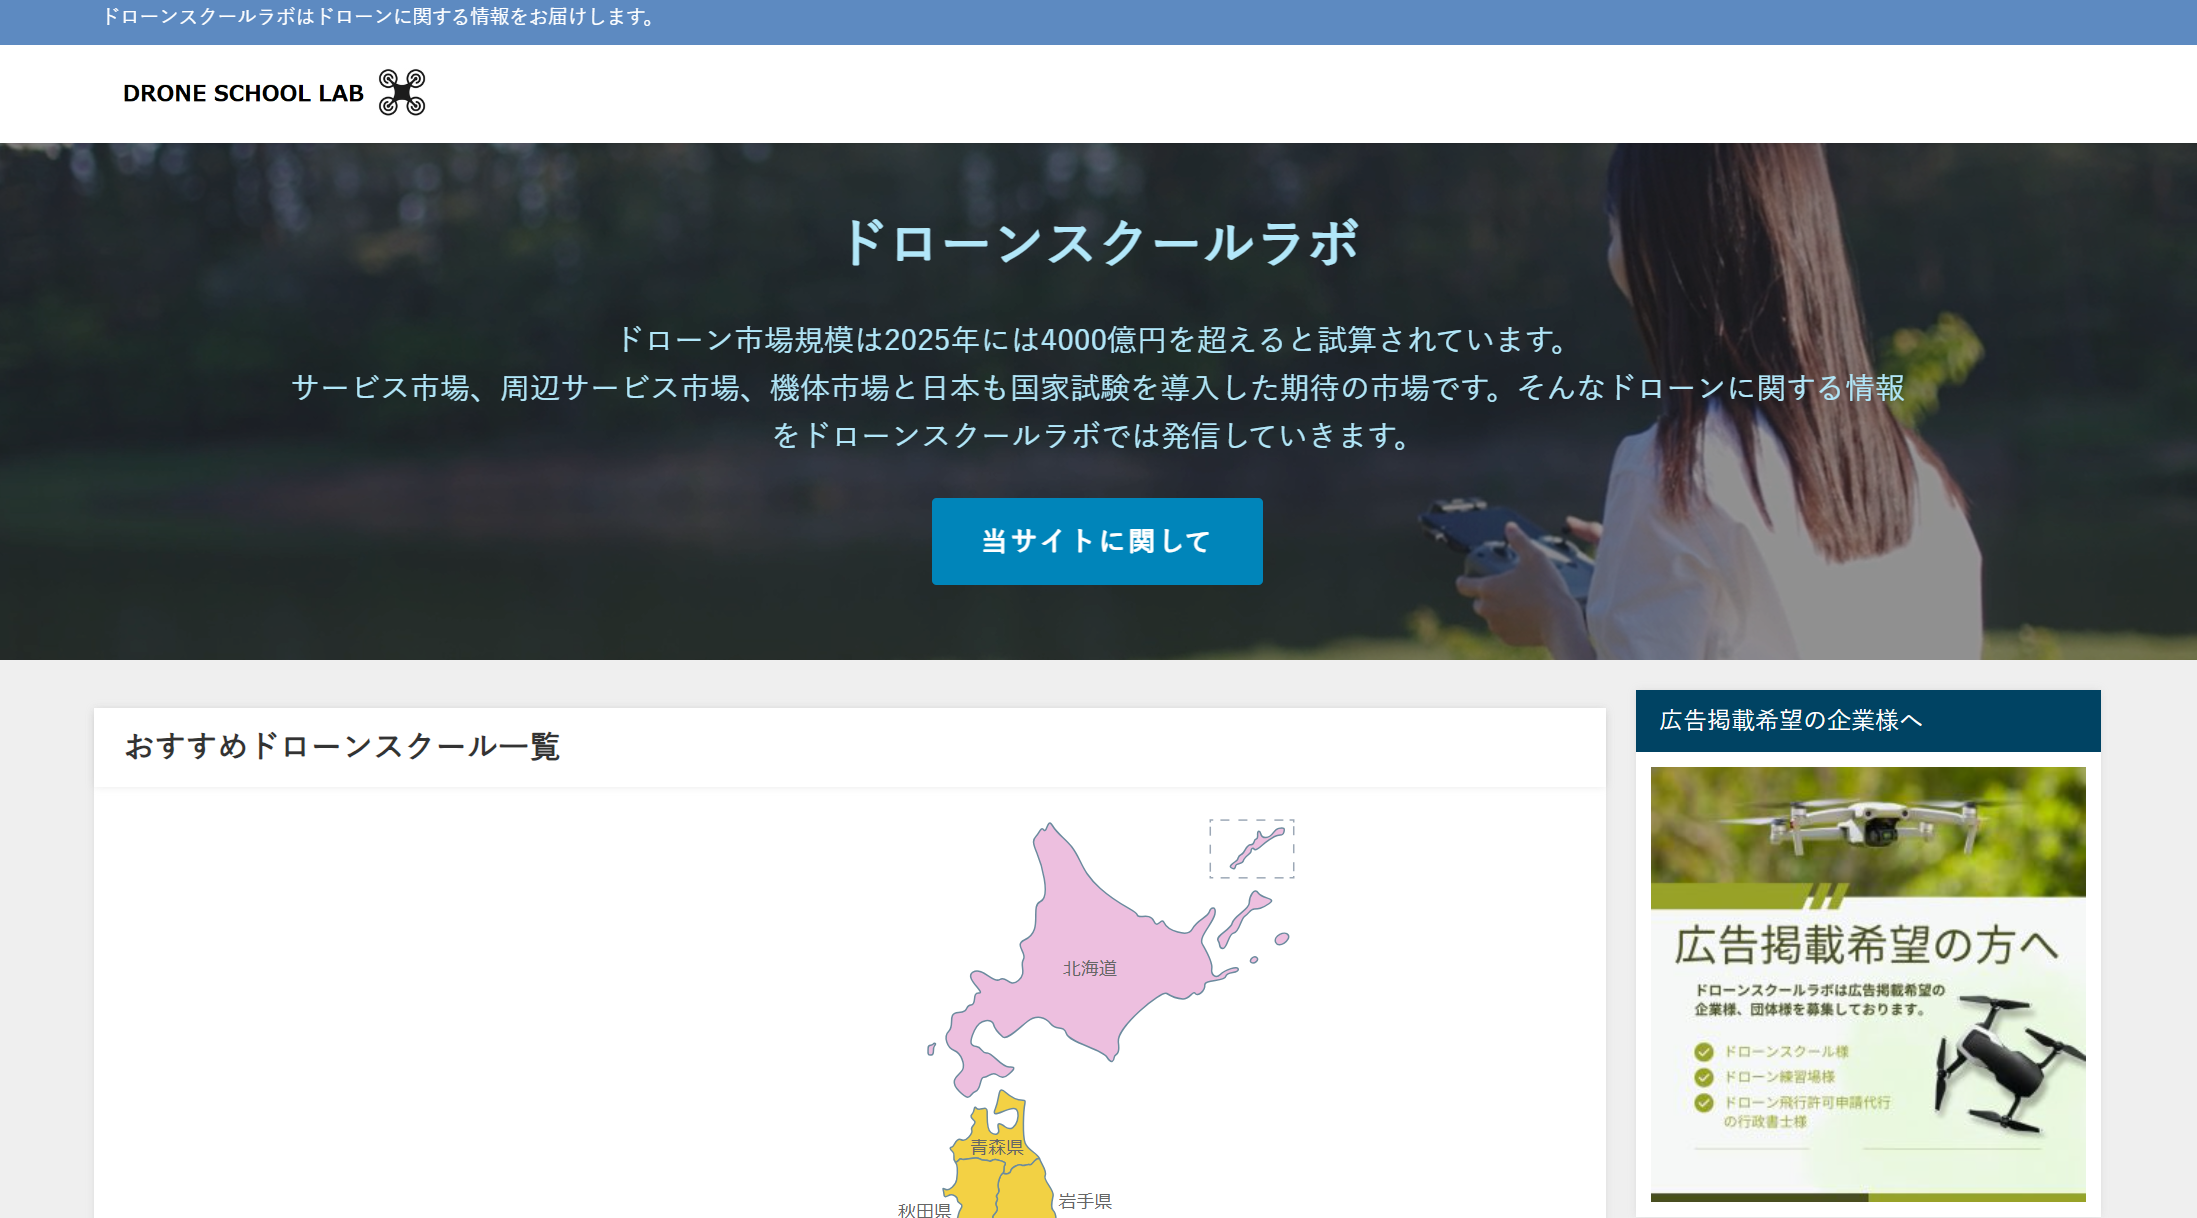Click the 秋田県 map label
Image resolution: width=2197 pixels, height=1218 pixels.
click(x=923, y=1209)
